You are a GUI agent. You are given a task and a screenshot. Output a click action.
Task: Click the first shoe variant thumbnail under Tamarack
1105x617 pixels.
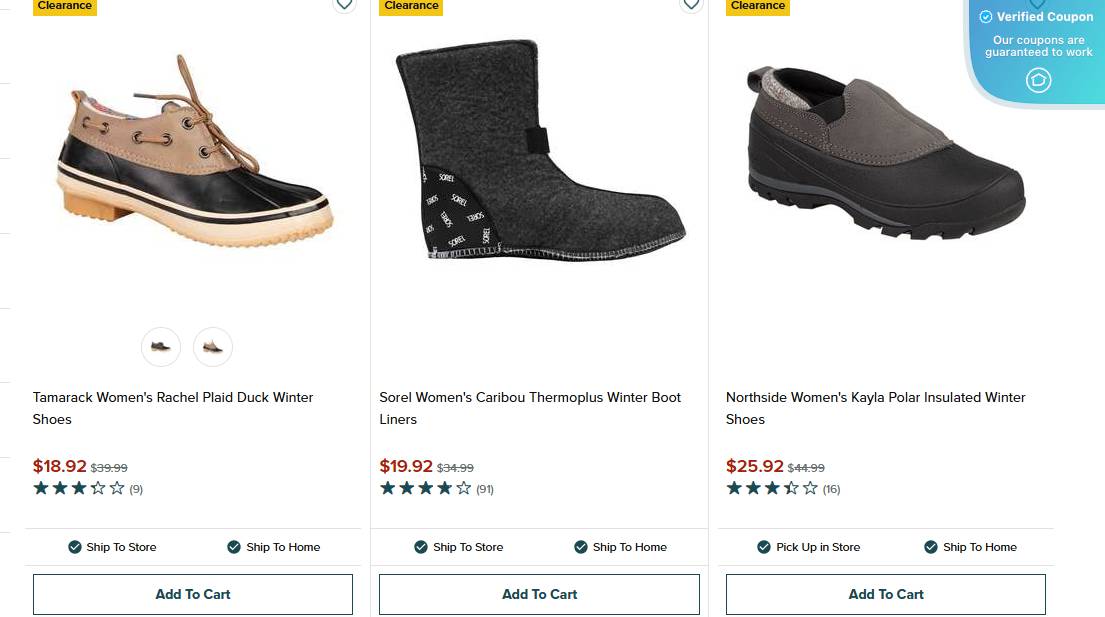pos(161,347)
